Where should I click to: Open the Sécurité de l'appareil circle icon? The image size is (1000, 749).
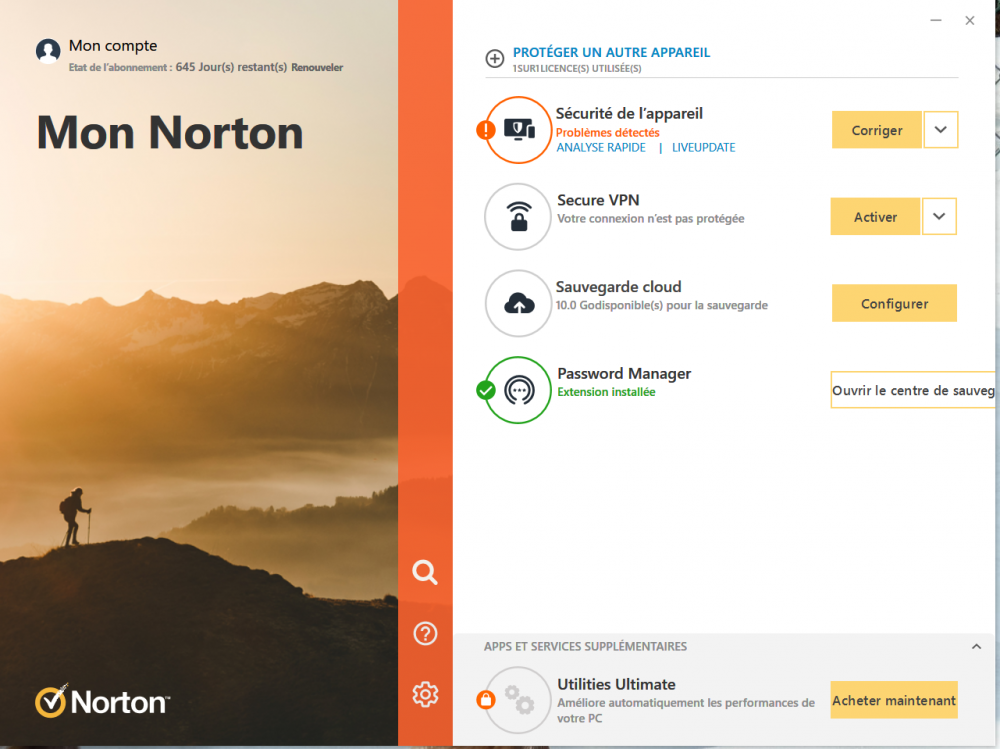pyautogui.click(x=519, y=130)
